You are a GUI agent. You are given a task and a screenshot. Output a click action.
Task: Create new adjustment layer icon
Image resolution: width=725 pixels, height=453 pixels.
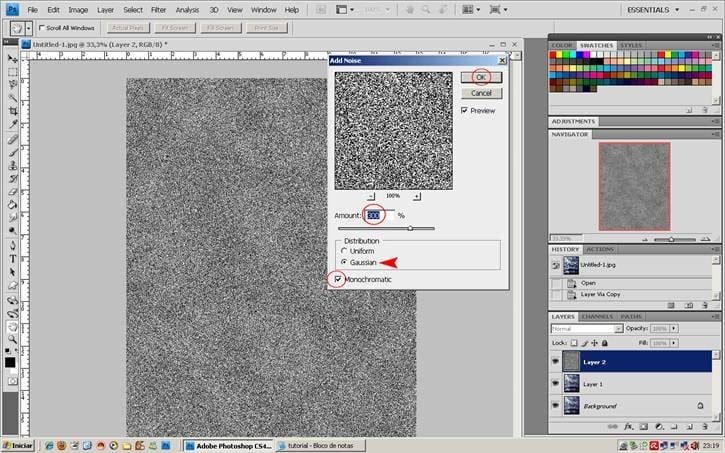point(659,426)
